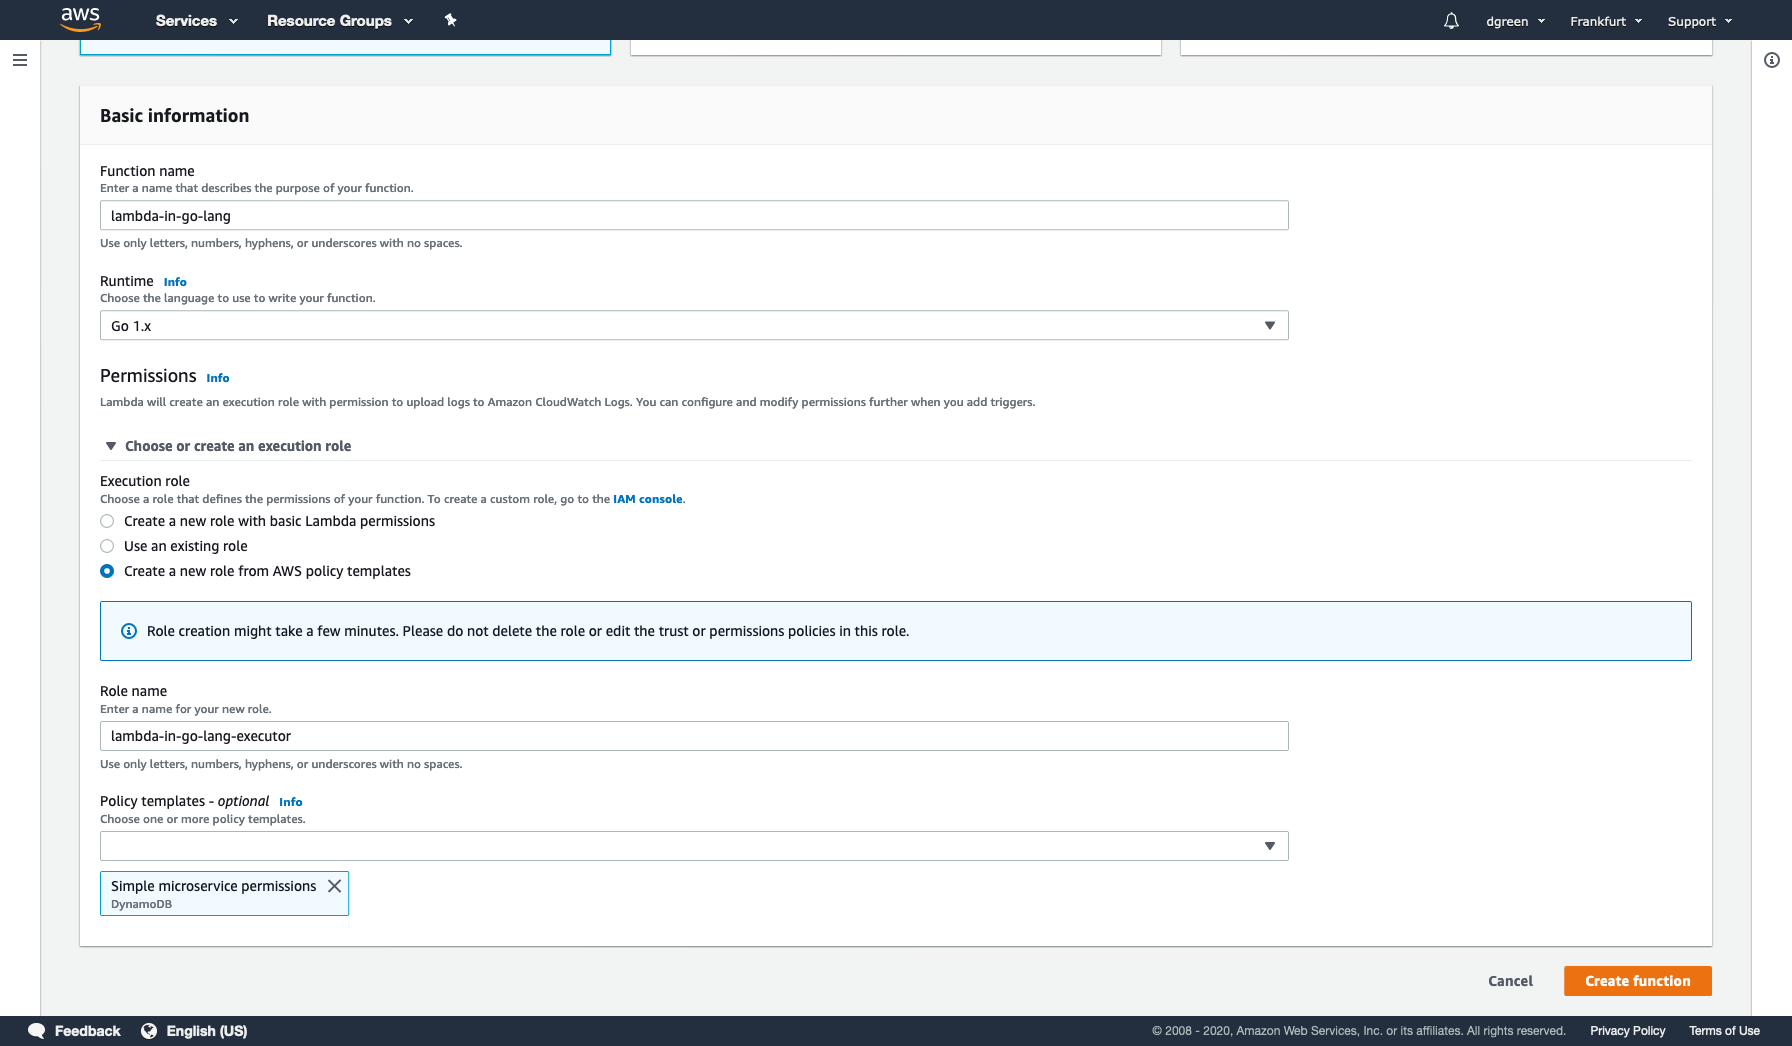Open the Privacy Policy link
Image resolution: width=1792 pixels, height=1046 pixels.
1628,1031
